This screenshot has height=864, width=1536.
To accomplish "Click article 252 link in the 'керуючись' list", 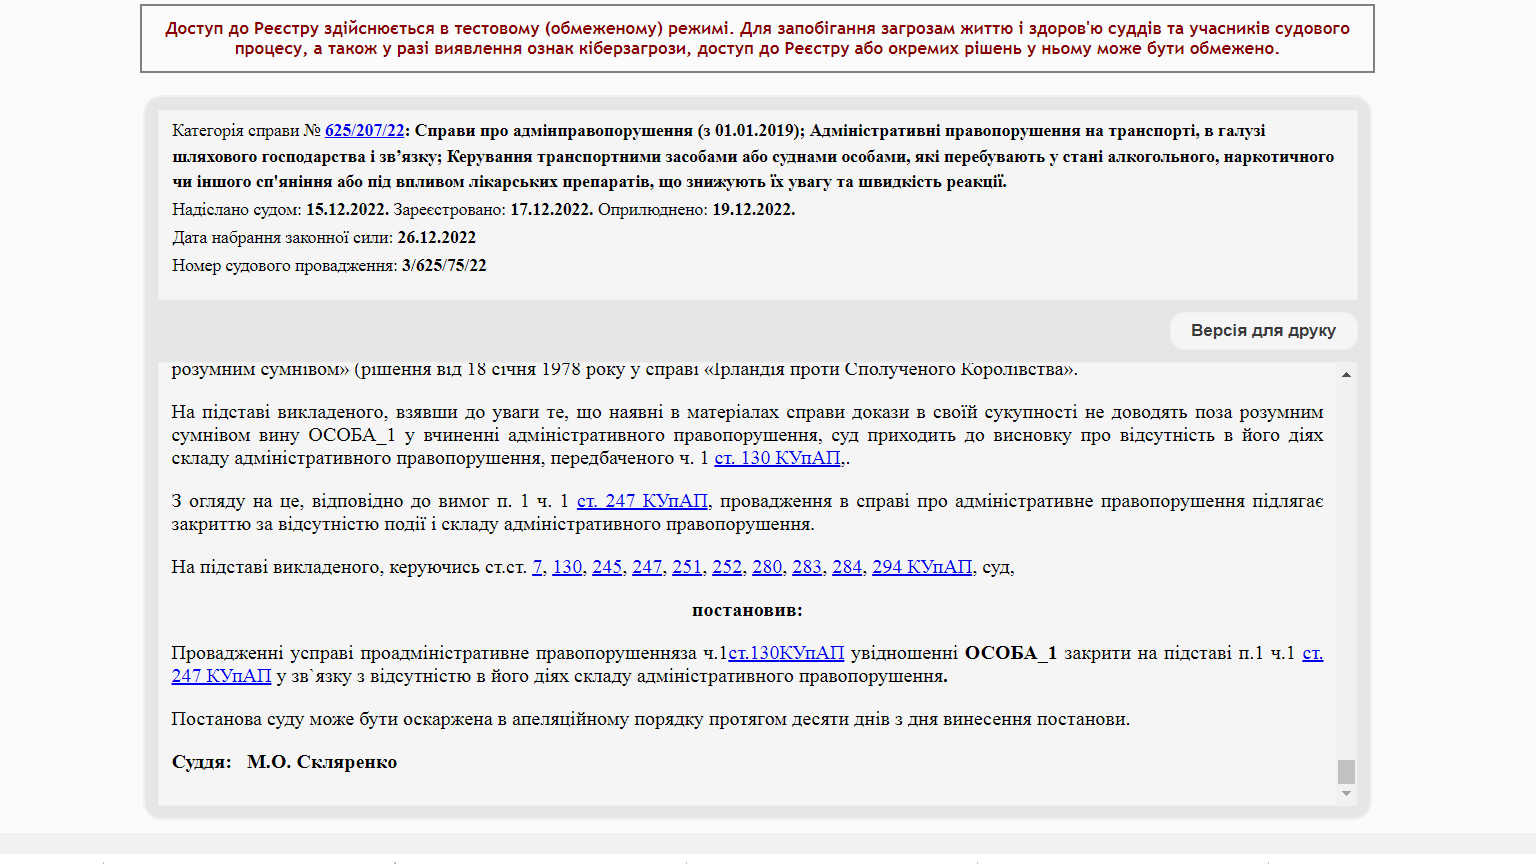I will point(727,567).
